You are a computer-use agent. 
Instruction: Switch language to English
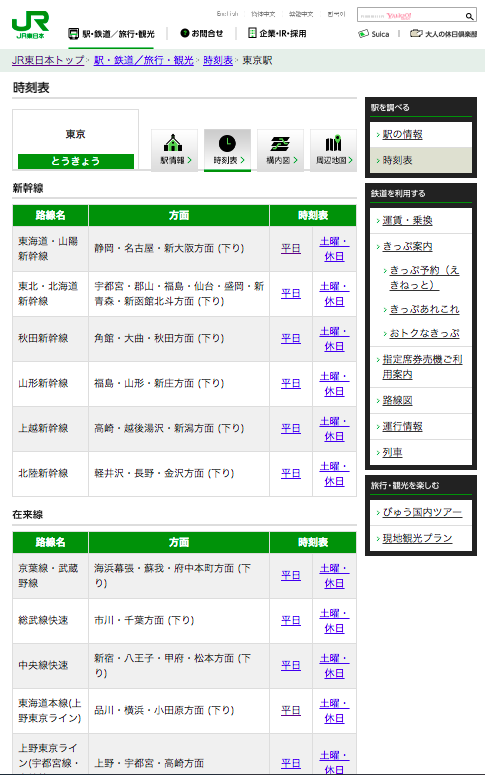pyautogui.click(x=227, y=14)
